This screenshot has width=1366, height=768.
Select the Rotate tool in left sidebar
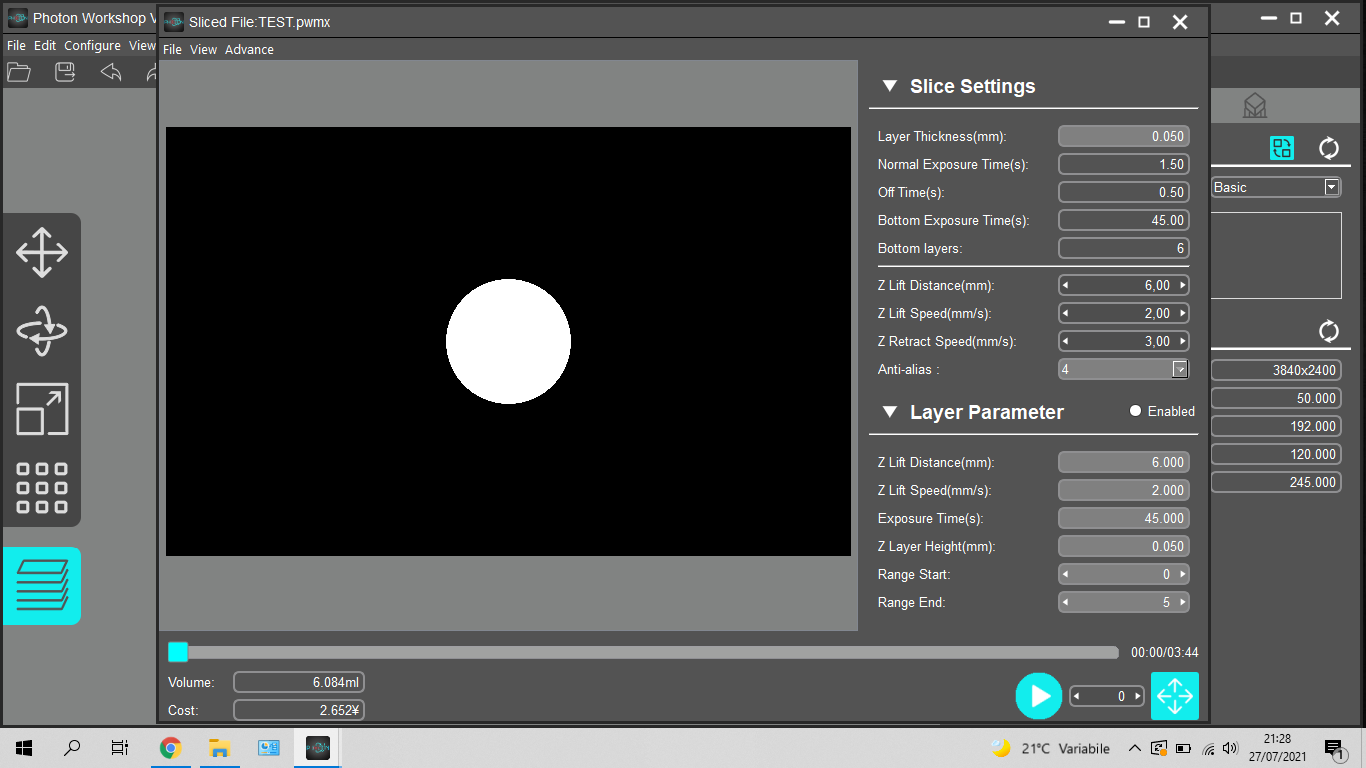point(42,331)
